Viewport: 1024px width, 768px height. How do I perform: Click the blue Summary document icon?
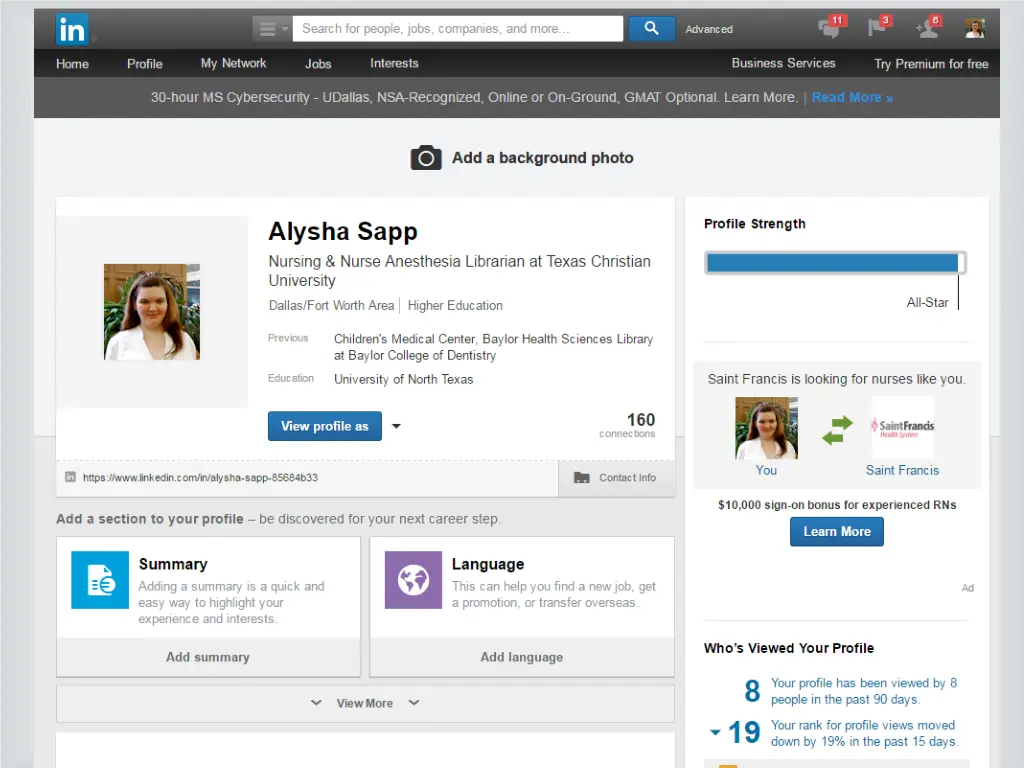click(100, 580)
